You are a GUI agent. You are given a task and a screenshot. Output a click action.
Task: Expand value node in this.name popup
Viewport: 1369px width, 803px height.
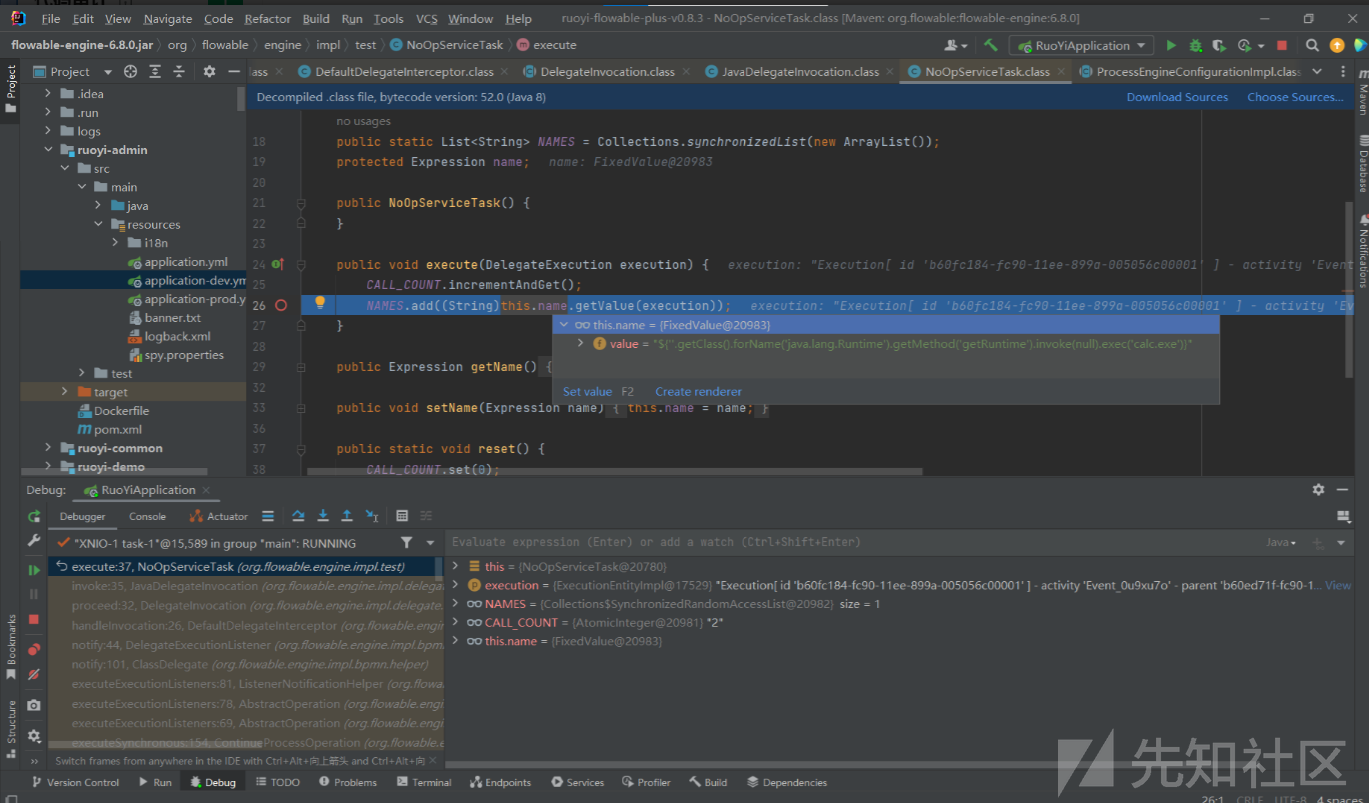[581, 343]
